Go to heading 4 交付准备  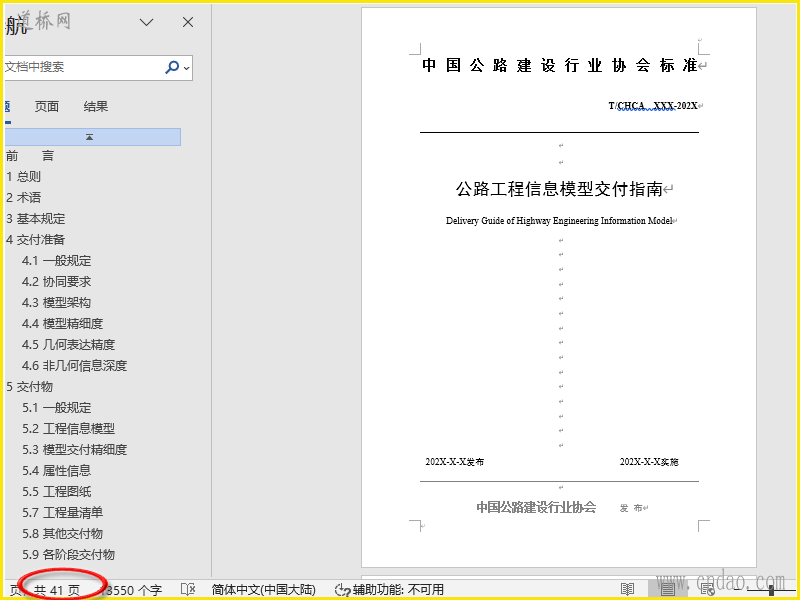coord(36,240)
